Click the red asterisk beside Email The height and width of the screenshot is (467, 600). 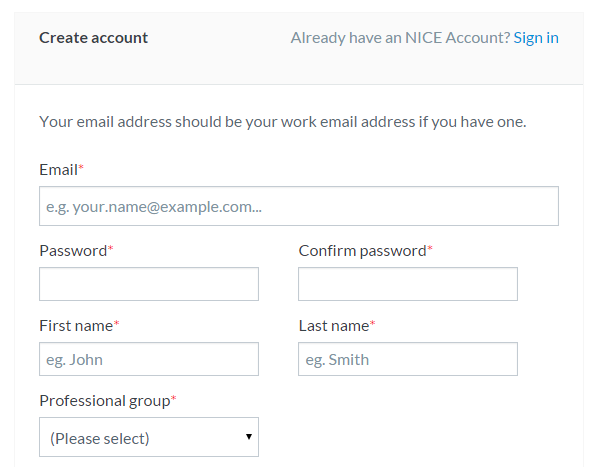click(81, 169)
